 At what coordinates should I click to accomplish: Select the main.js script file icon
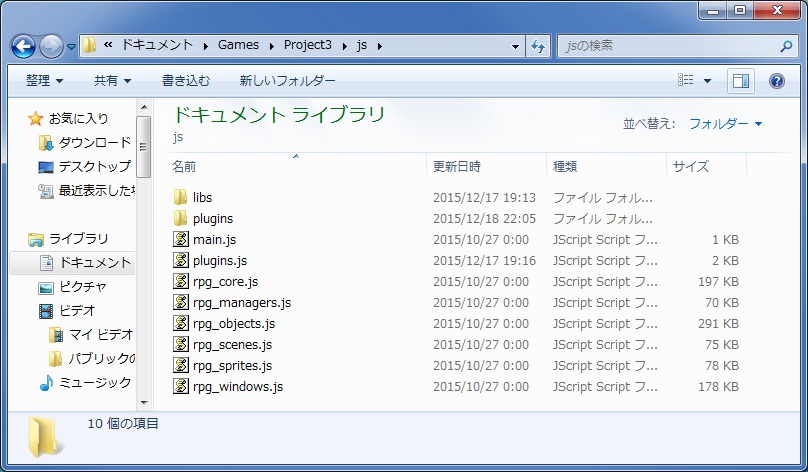point(181,239)
